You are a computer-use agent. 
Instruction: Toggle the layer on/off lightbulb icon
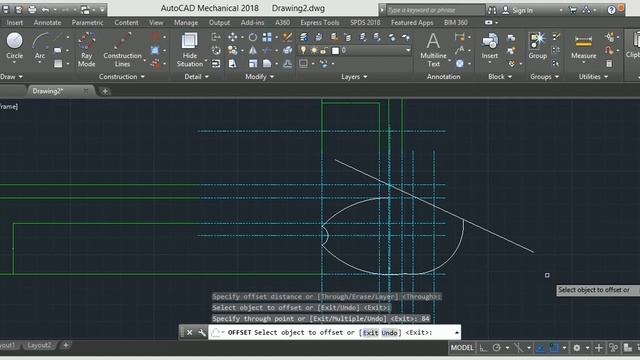303,51
